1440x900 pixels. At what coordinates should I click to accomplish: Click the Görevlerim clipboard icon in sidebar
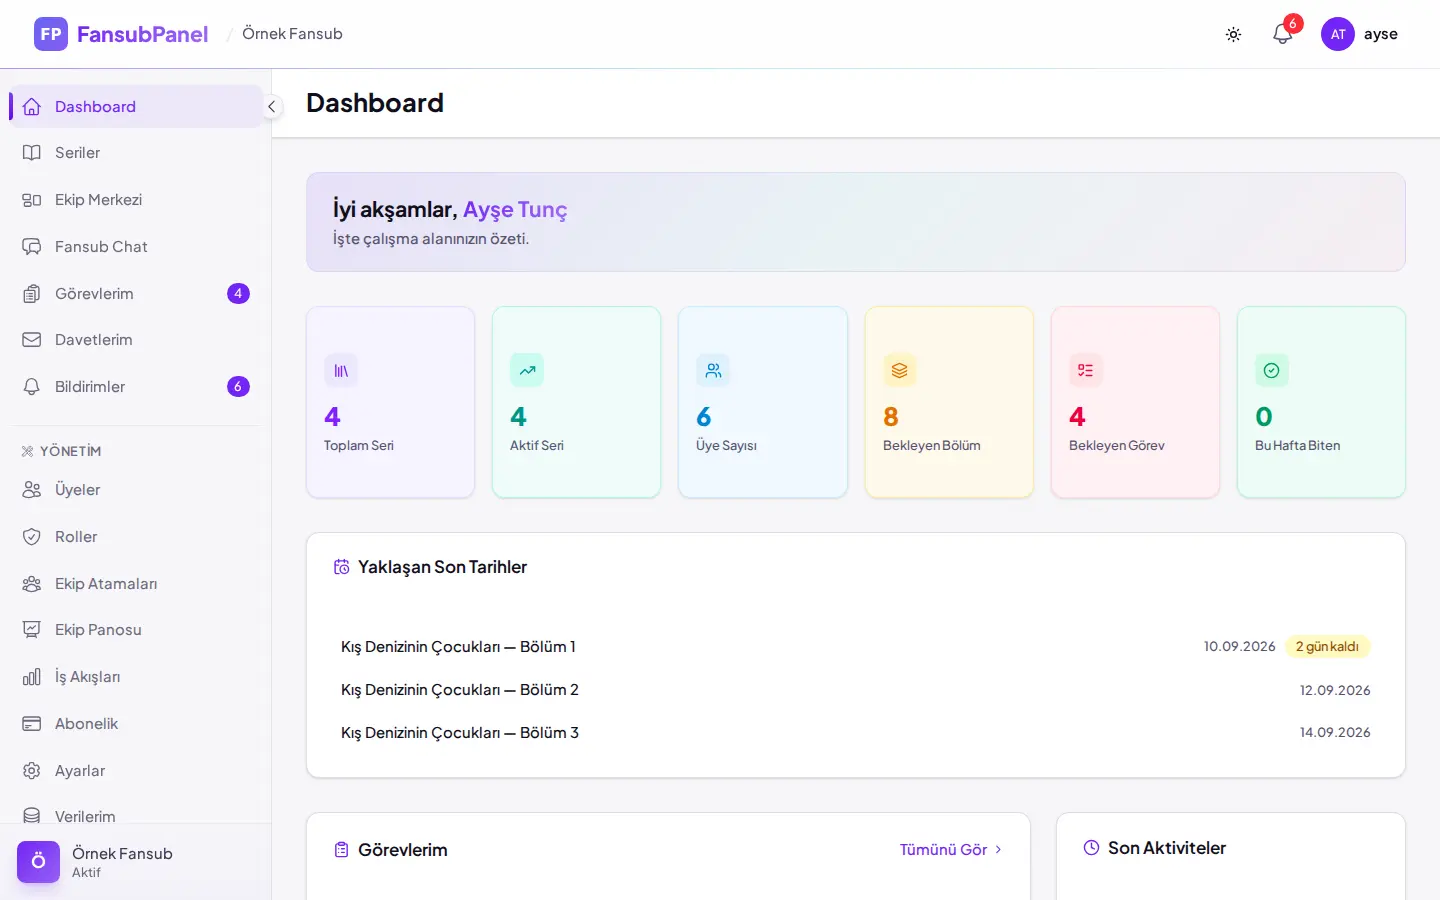click(32, 294)
